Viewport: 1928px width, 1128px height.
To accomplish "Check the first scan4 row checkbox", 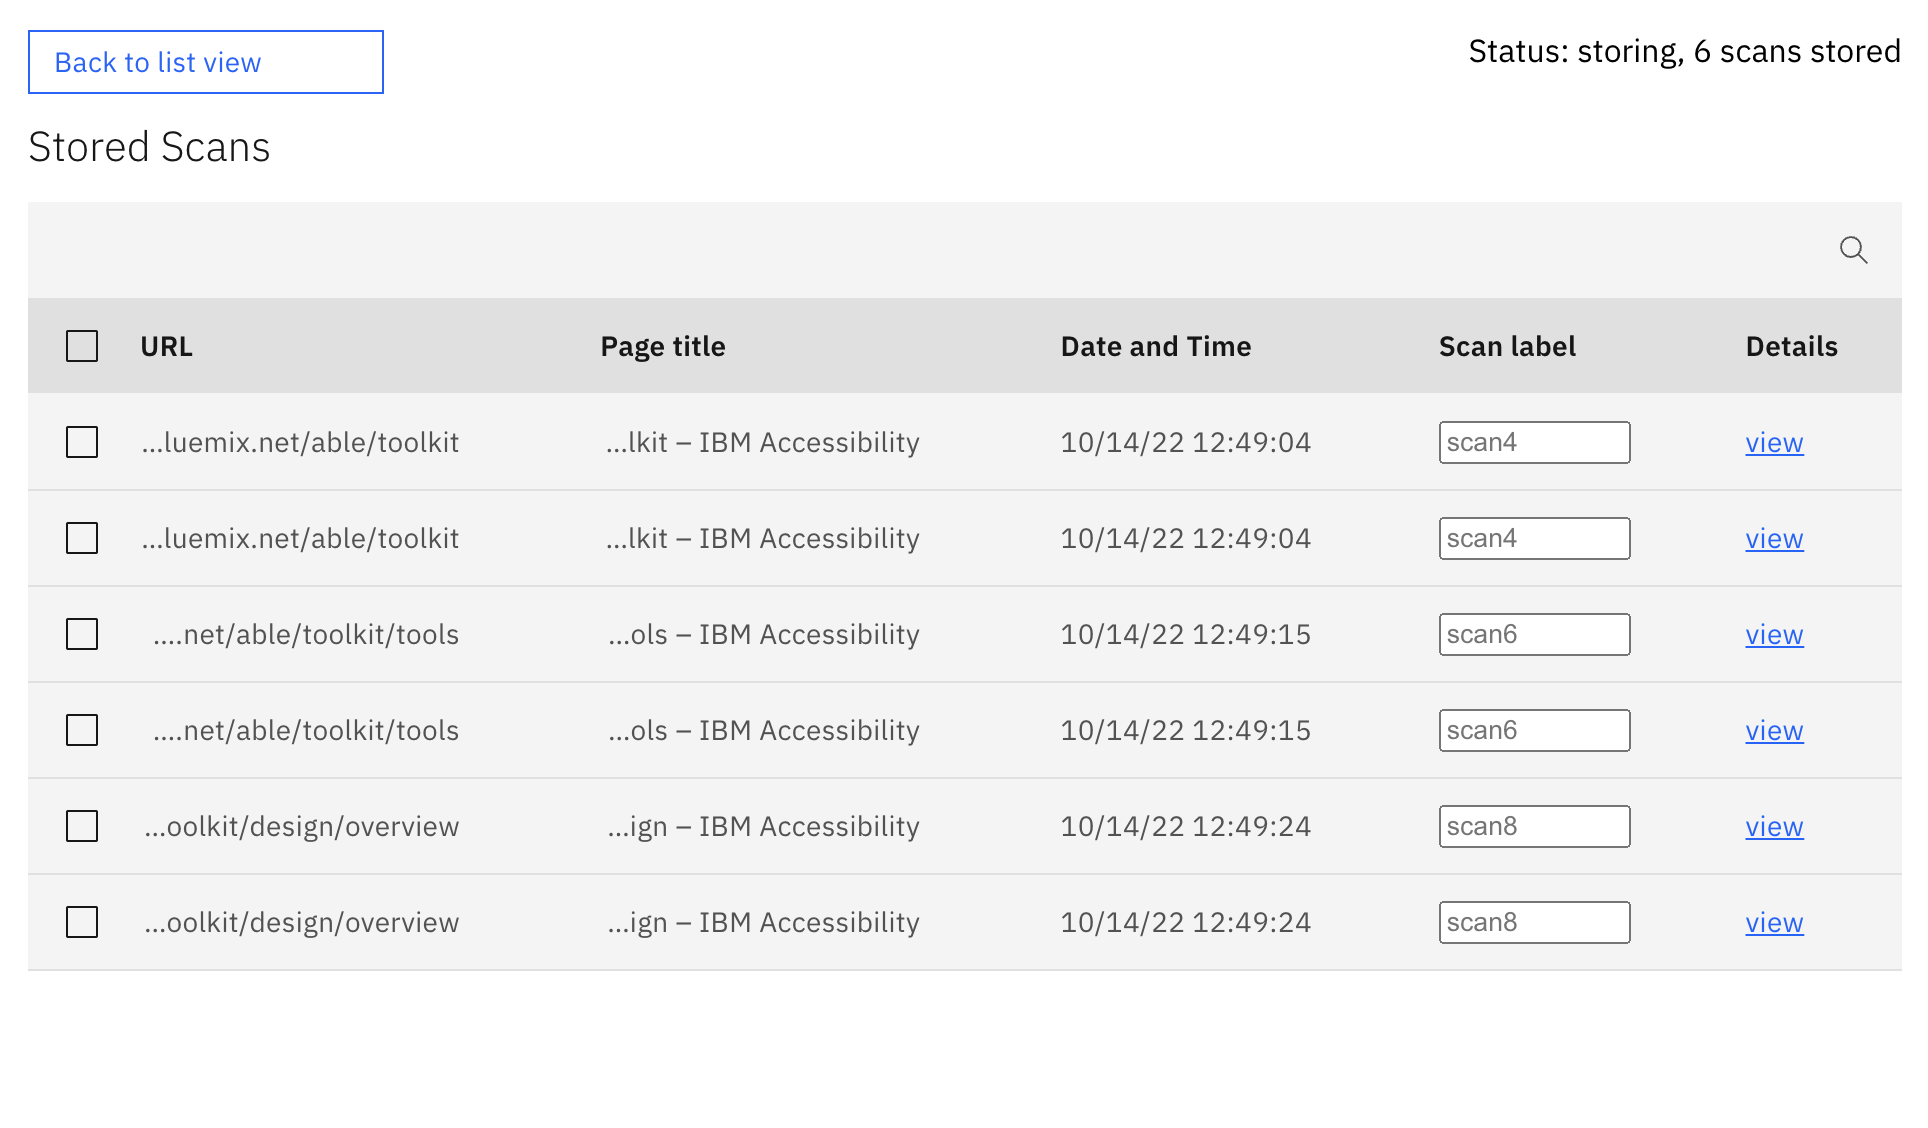I will (x=81, y=441).
